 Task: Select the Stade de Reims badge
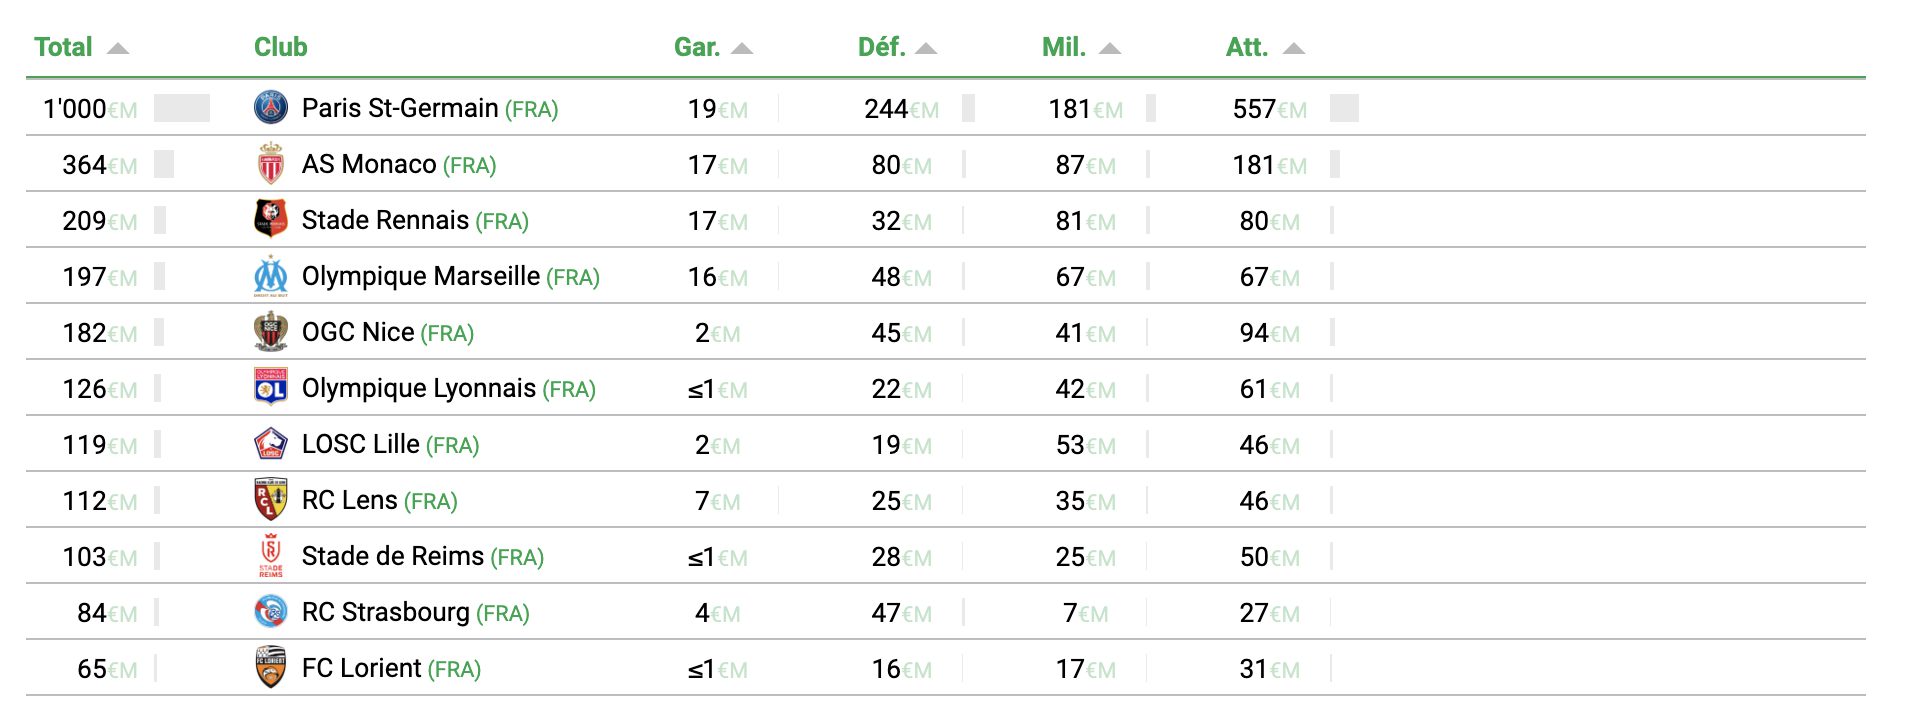click(x=270, y=556)
